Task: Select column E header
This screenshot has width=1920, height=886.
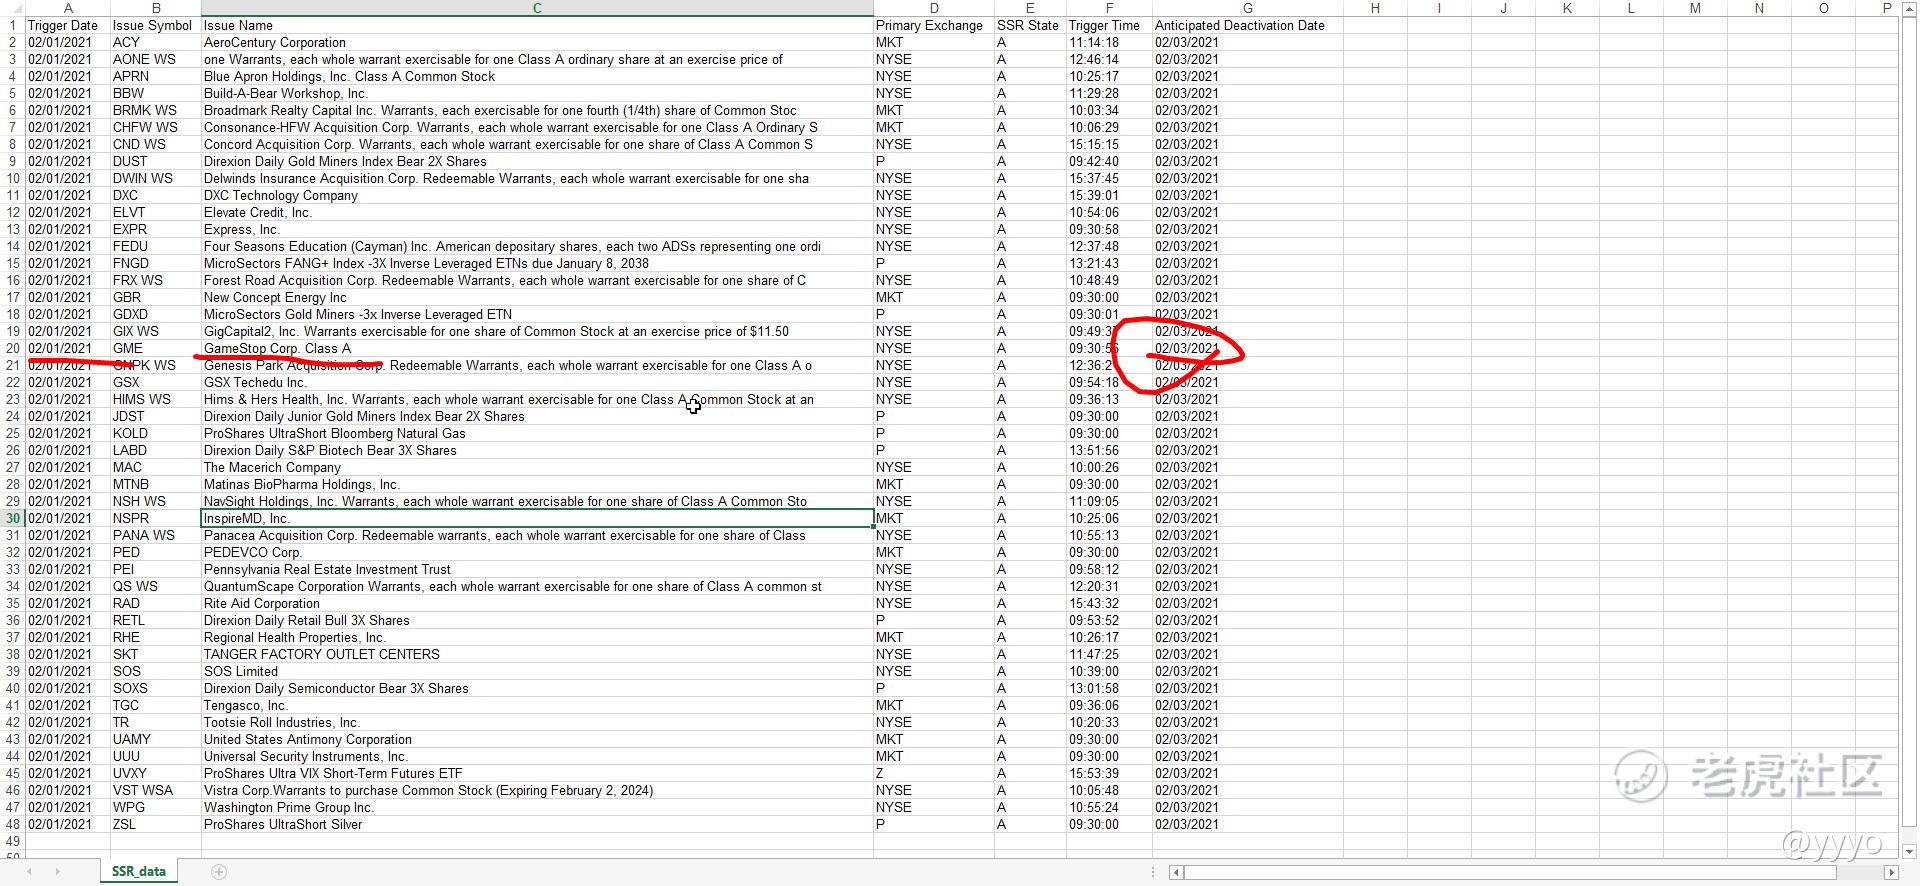Action: tap(1030, 8)
